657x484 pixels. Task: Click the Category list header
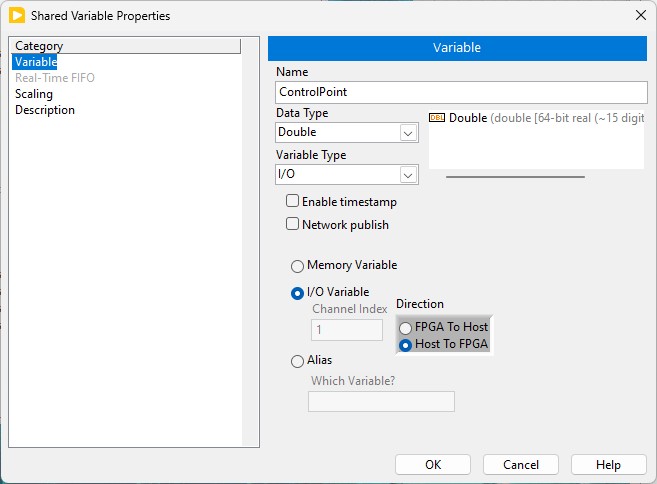point(126,46)
